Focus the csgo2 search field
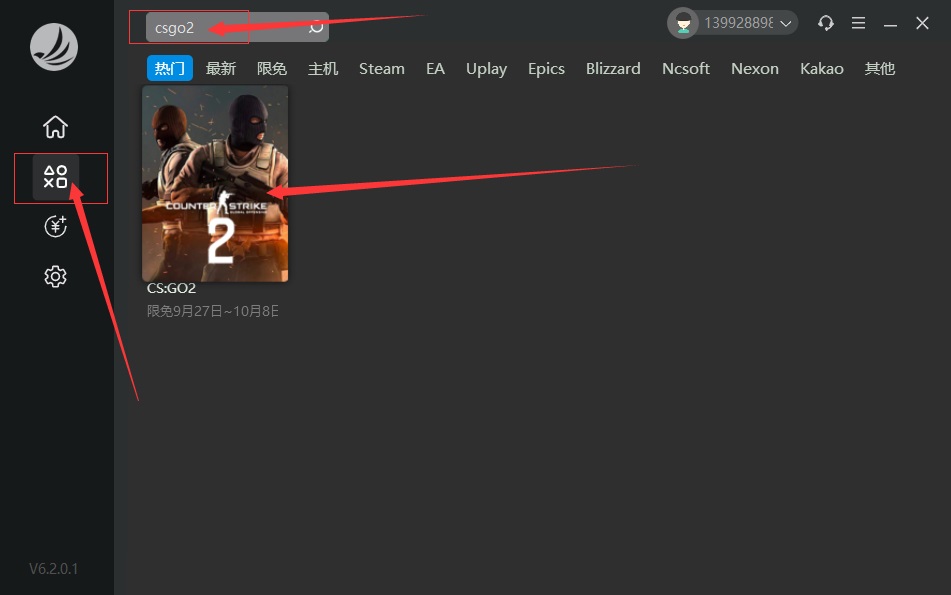951x595 pixels. tap(237, 27)
